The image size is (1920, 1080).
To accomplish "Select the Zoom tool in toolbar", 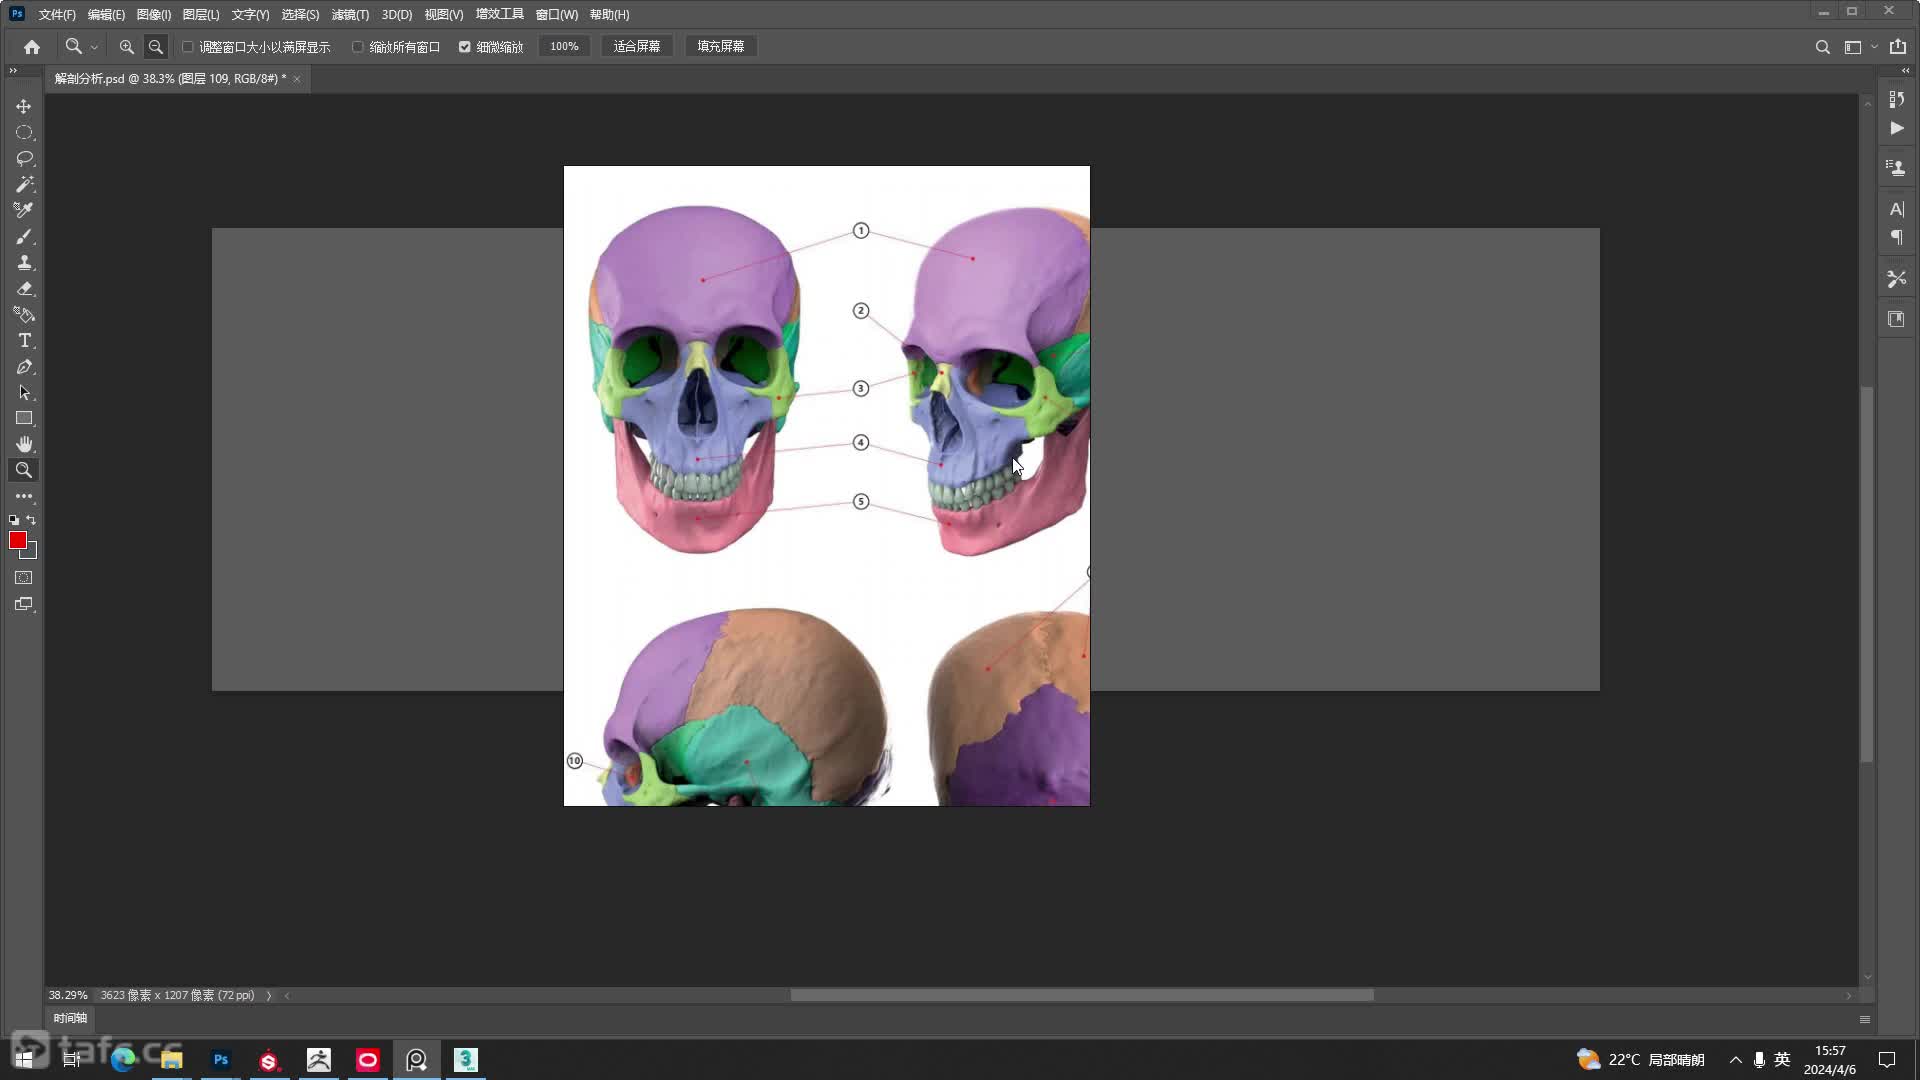I will coord(24,470).
